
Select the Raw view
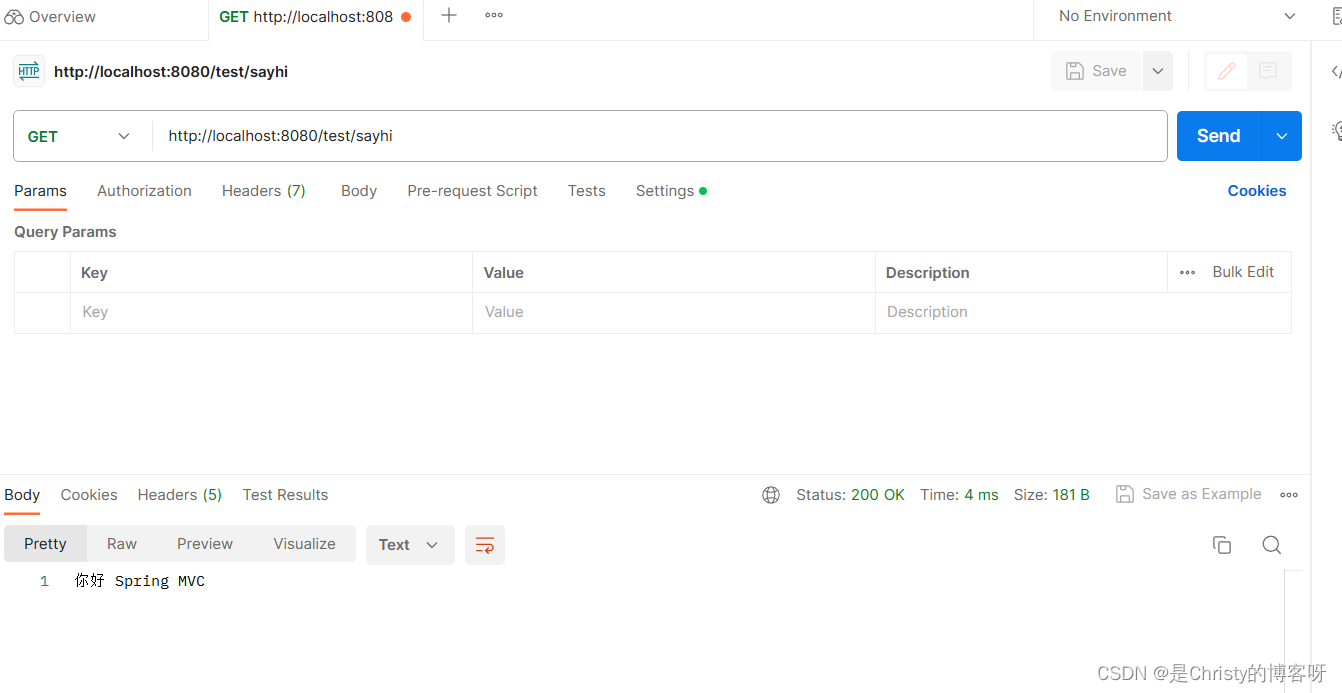122,544
